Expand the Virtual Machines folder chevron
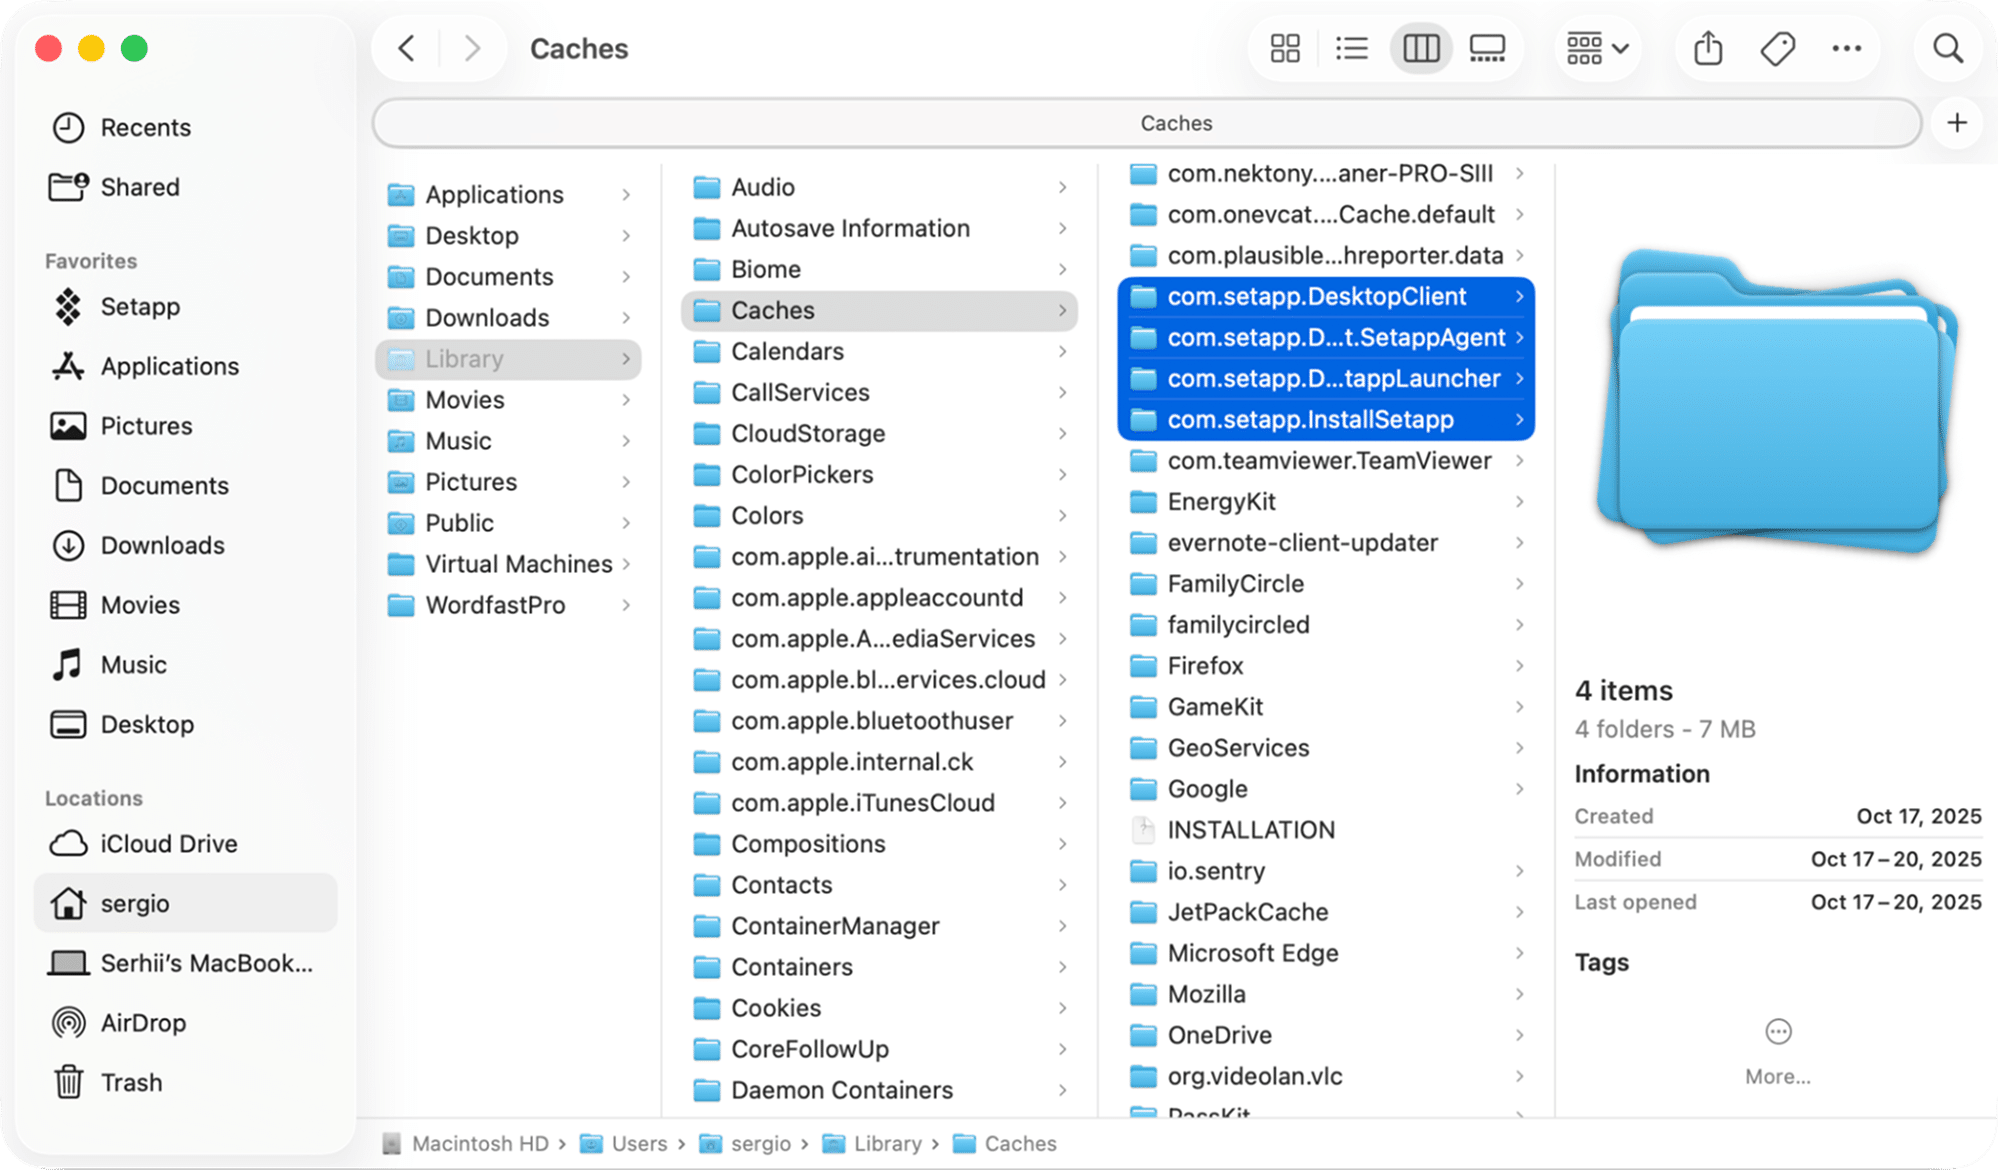 point(626,564)
